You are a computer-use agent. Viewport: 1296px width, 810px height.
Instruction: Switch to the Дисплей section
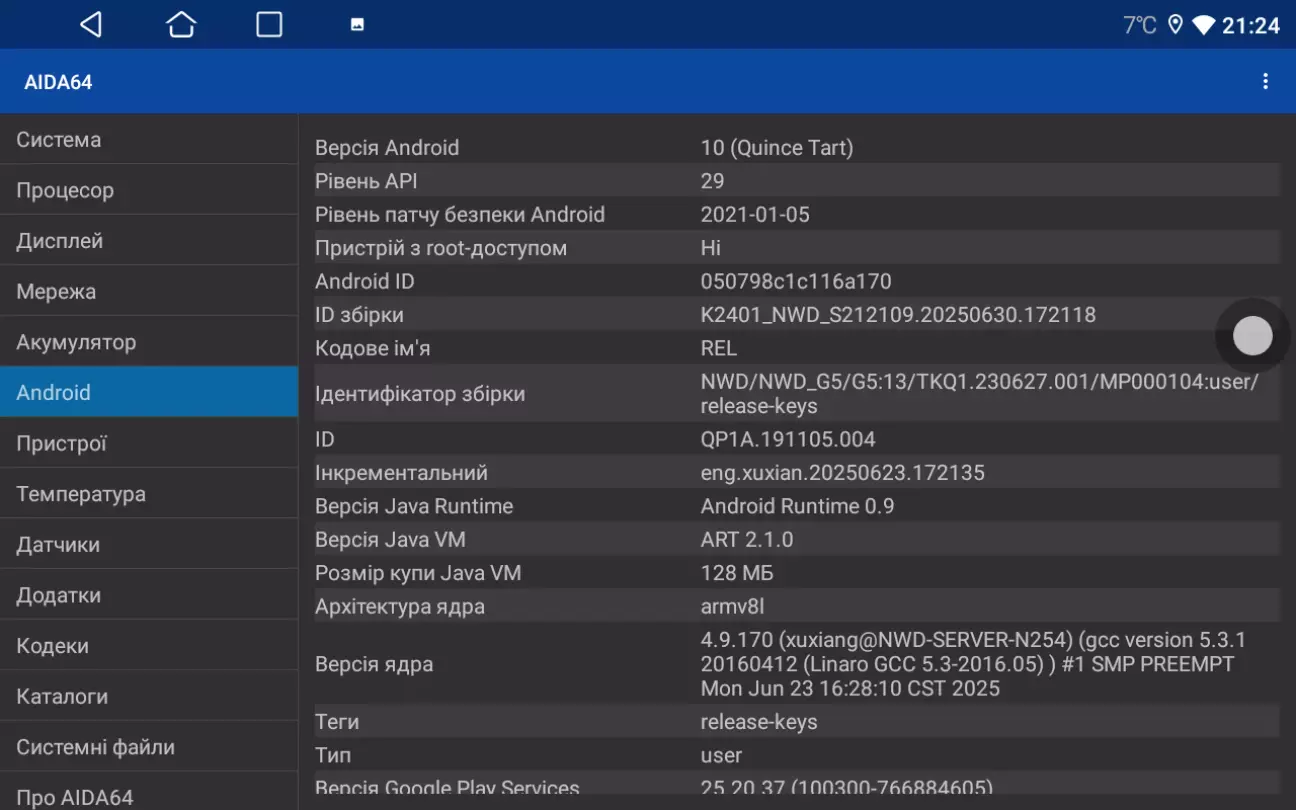click(x=149, y=241)
